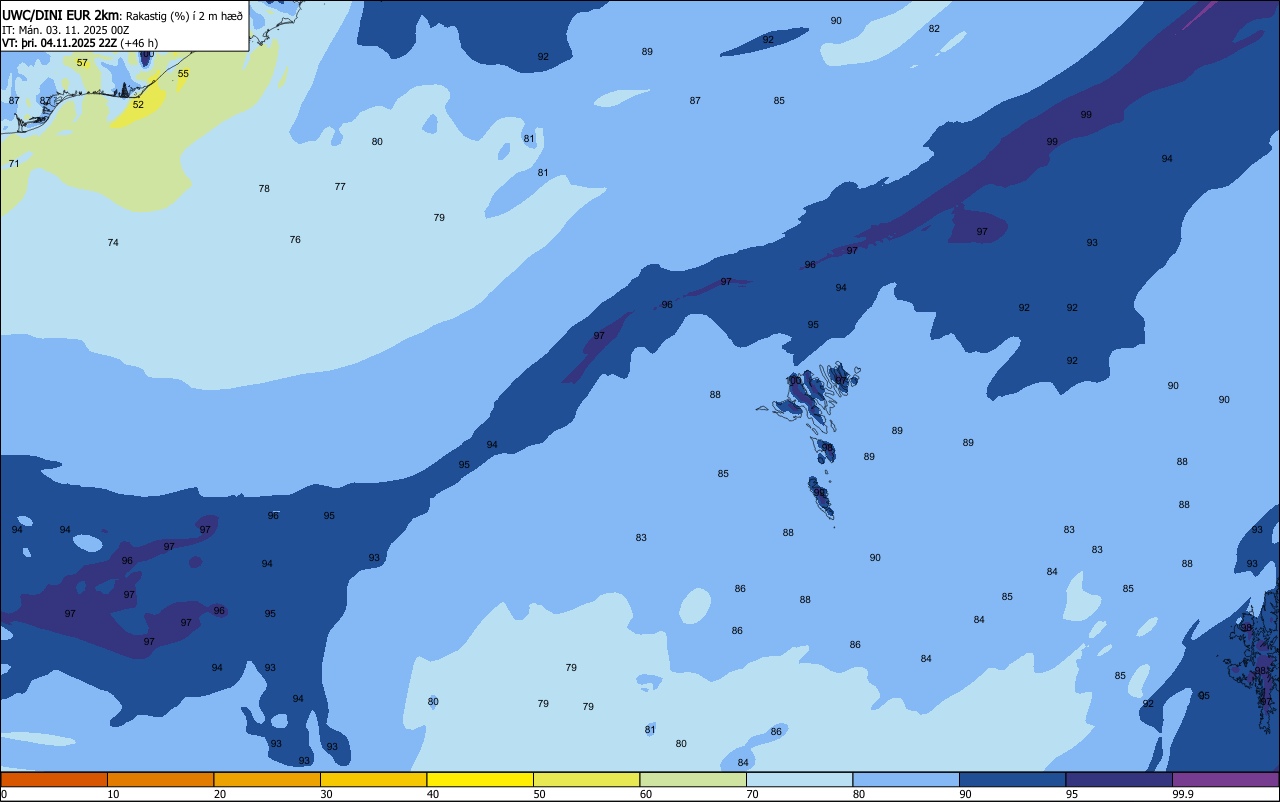Click the humidity value '55' on the map
The height and width of the screenshot is (802, 1280).
183,74
